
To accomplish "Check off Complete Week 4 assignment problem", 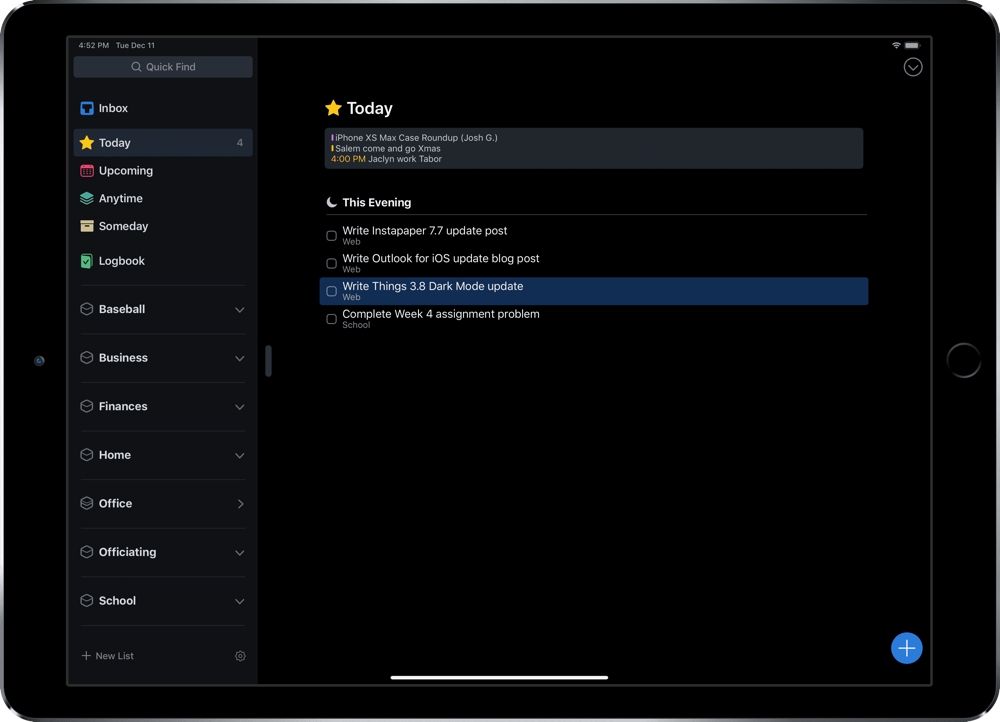I will pyautogui.click(x=332, y=319).
